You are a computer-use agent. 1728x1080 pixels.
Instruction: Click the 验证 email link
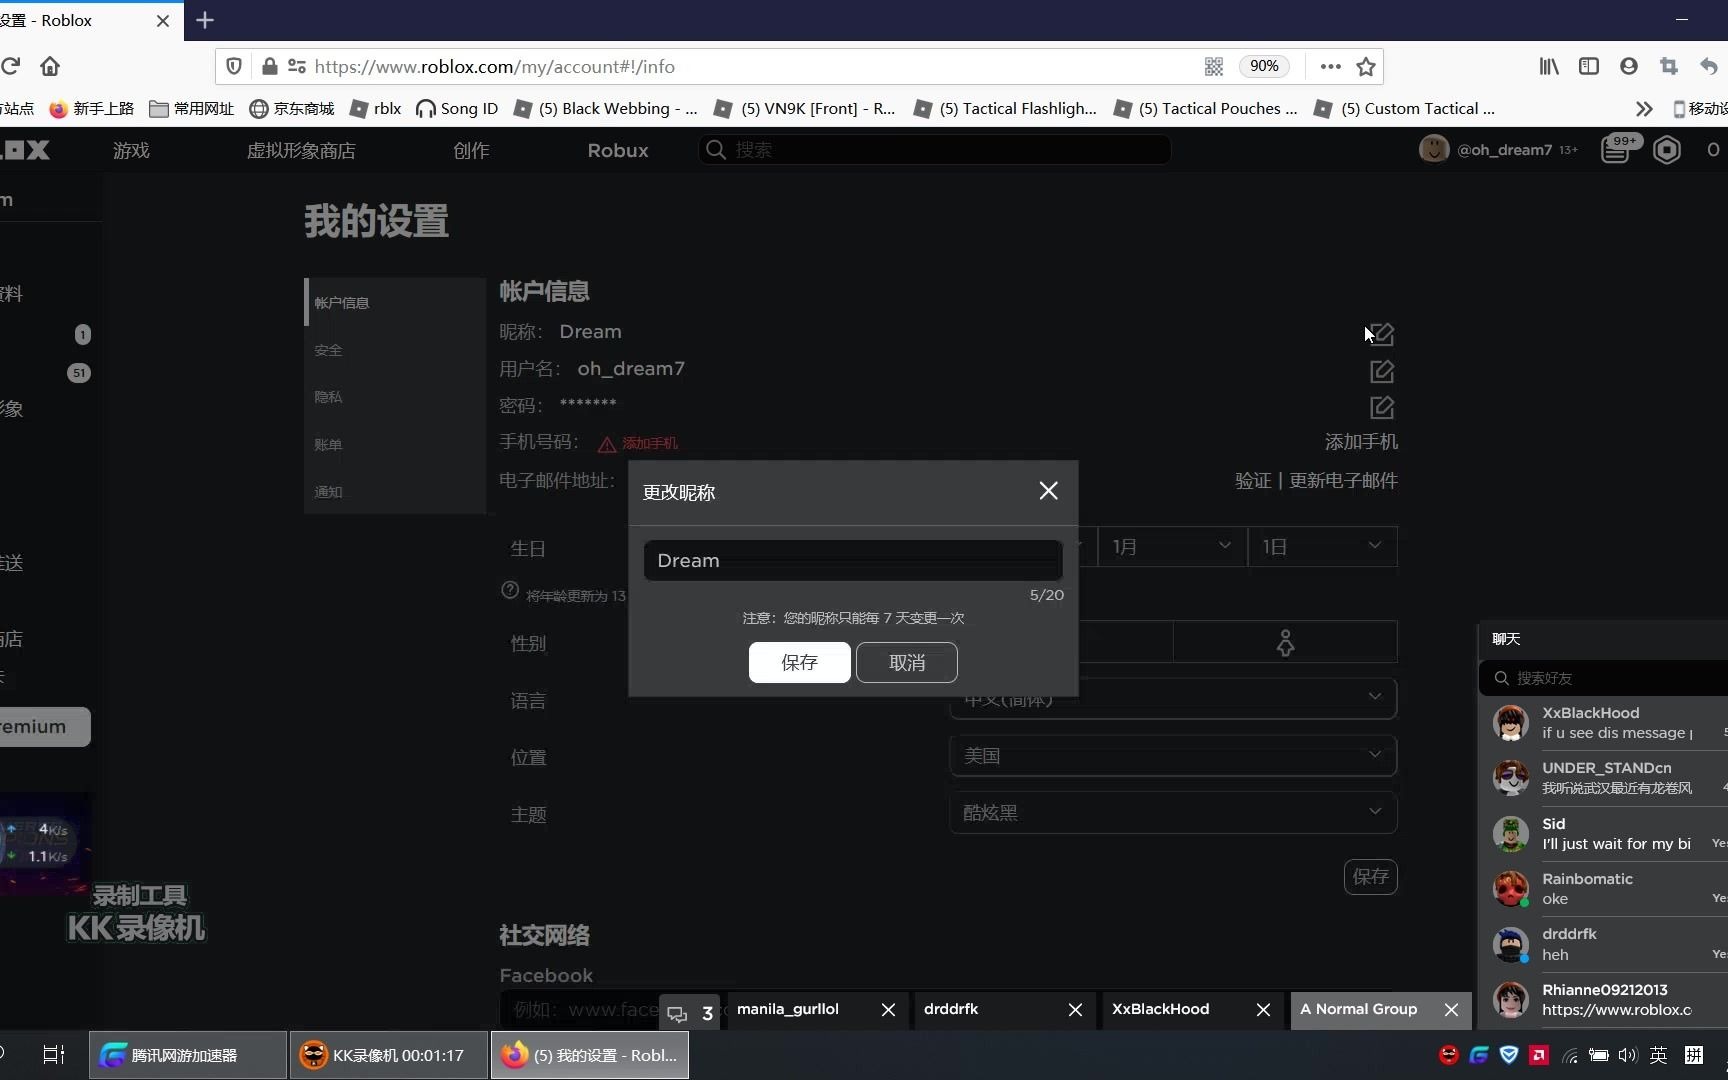[x=1252, y=480]
